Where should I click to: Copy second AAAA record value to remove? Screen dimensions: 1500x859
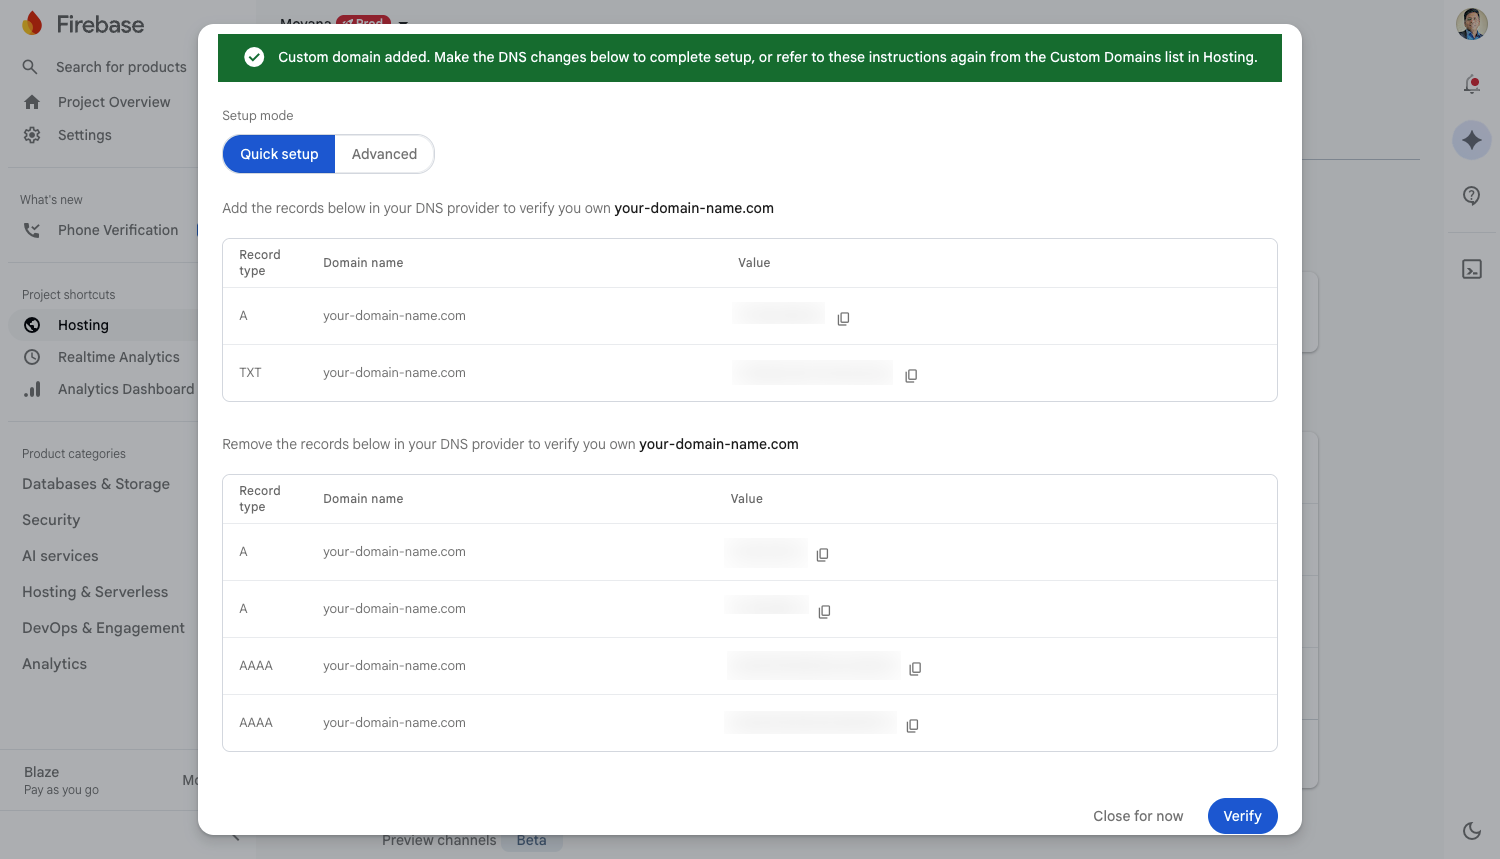pyautogui.click(x=912, y=725)
